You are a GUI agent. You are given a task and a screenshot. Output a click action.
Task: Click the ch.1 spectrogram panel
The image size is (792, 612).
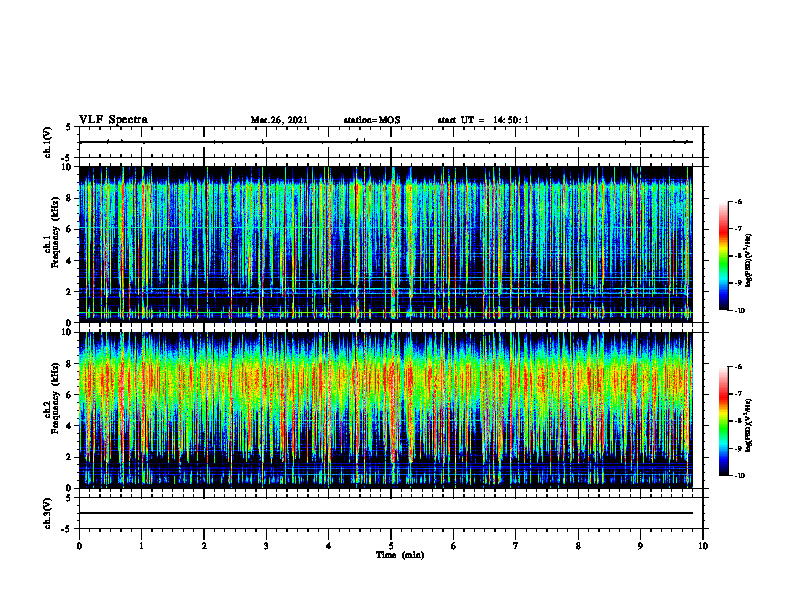click(x=385, y=244)
